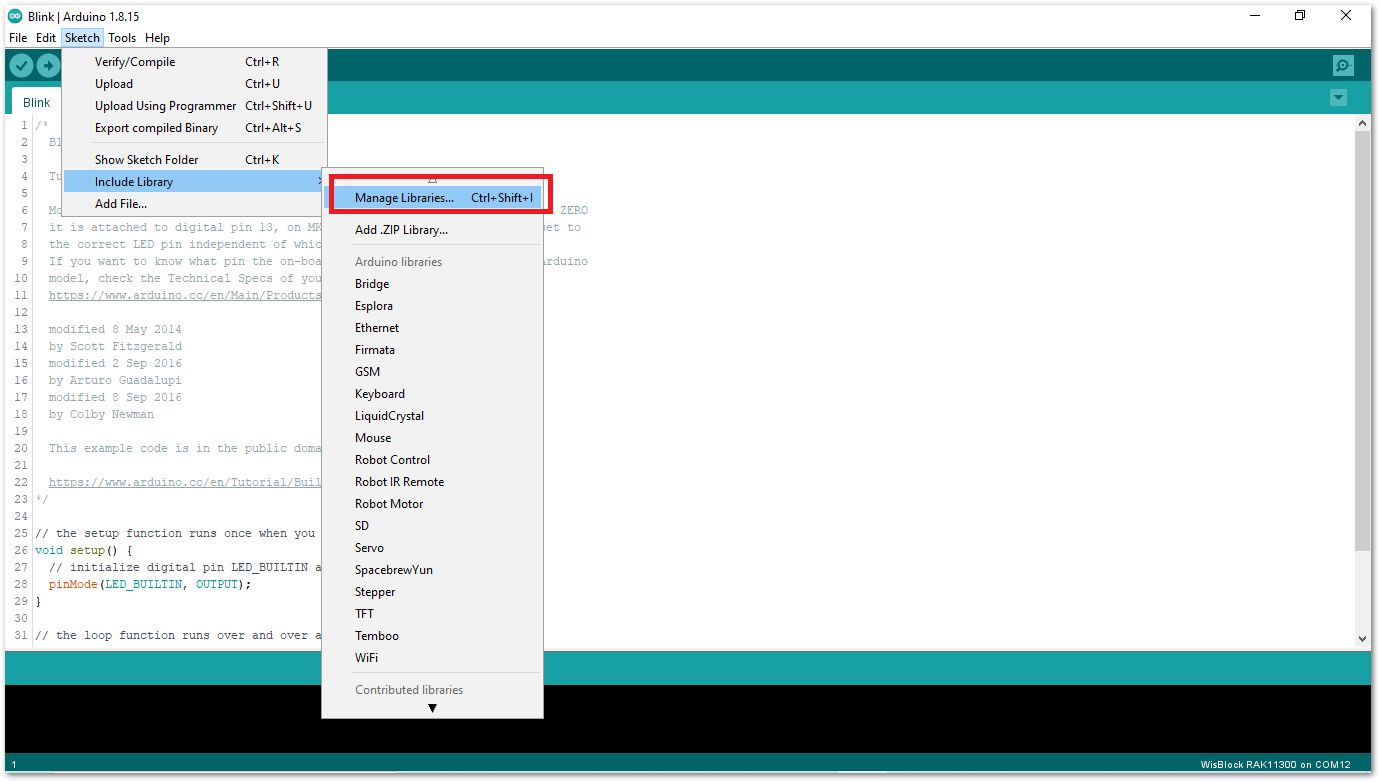
Task: Include the Temboo library
Action: click(433, 636)
